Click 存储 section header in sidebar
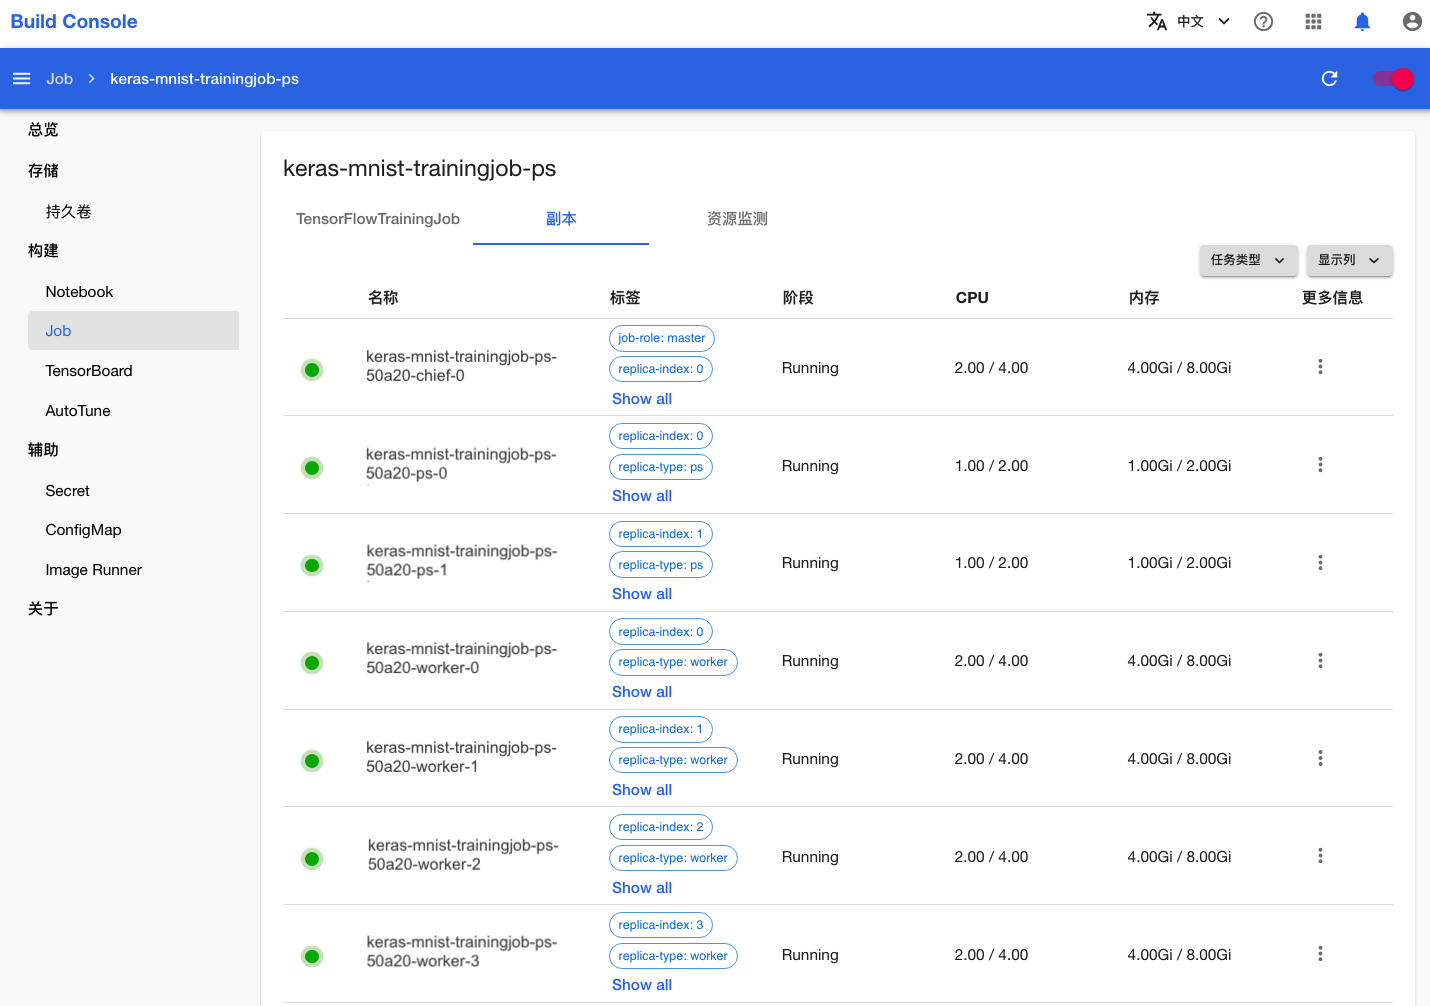The height and width of the screenshot is (1006, 1430). click(x=43, y=171)
